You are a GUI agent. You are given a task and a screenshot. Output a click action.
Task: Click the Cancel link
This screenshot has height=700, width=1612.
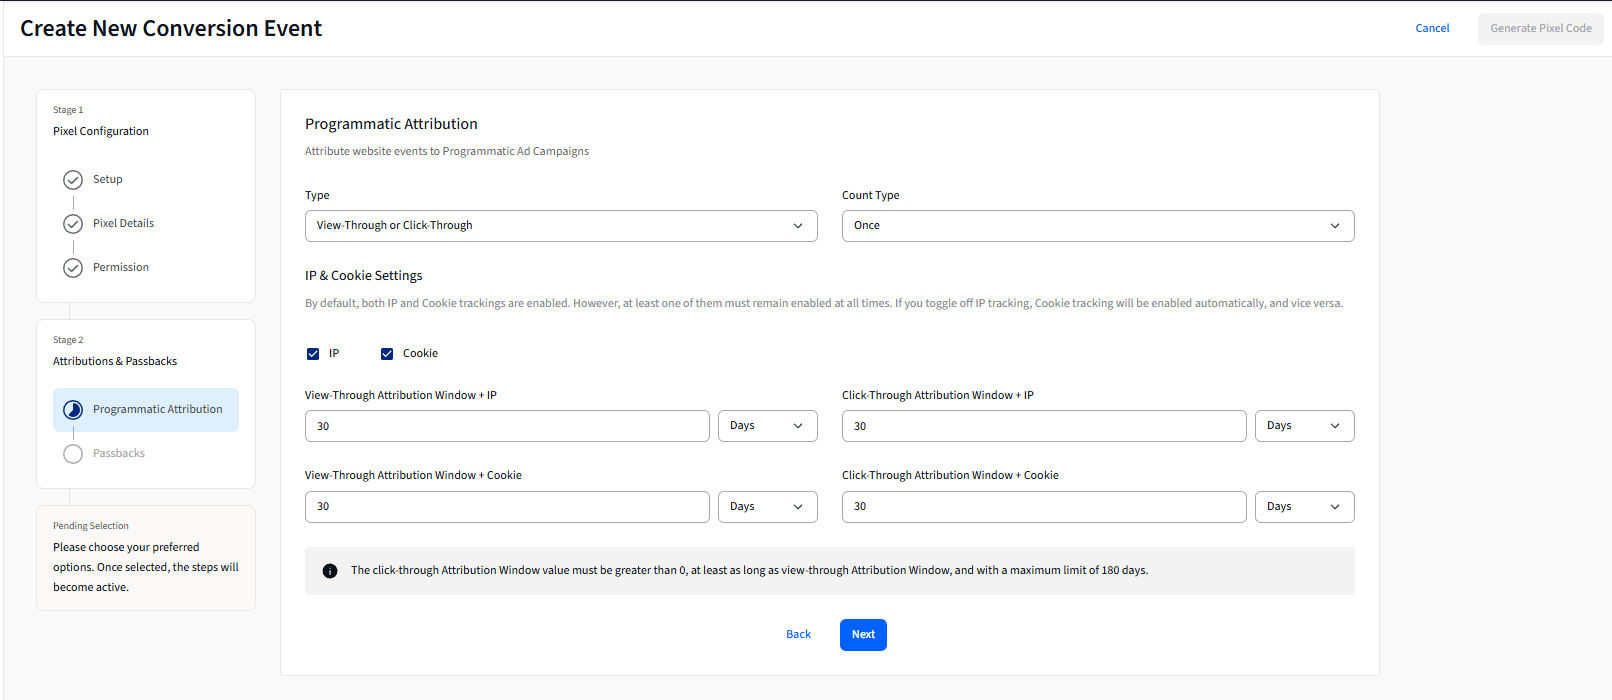[1432, 28]
